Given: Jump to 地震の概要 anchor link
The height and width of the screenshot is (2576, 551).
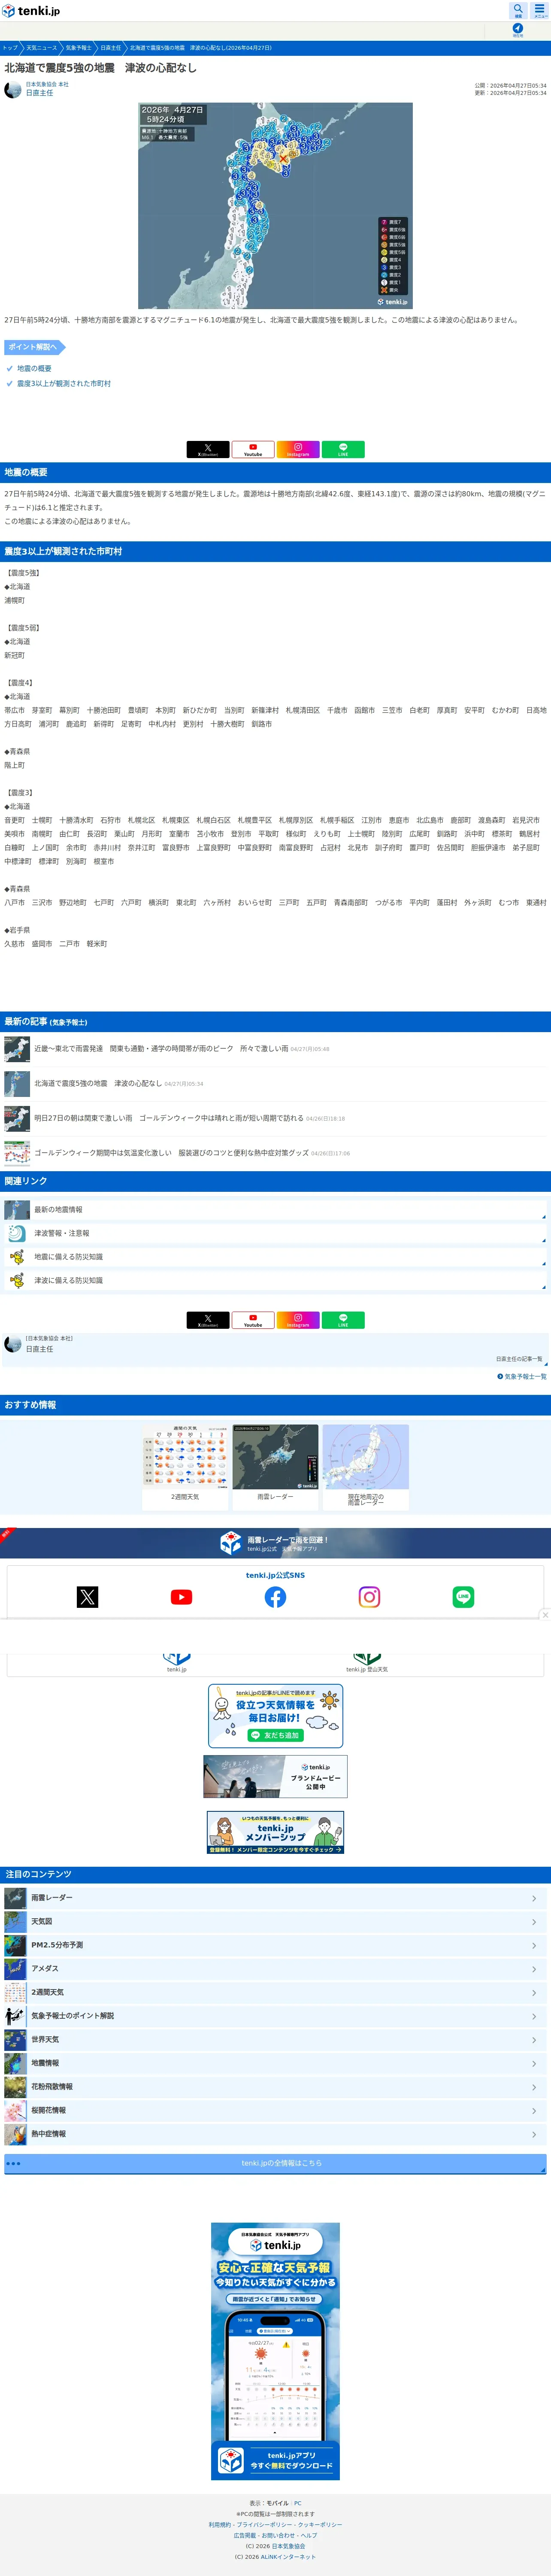Looking at the screenshot, I should [34, 368].
